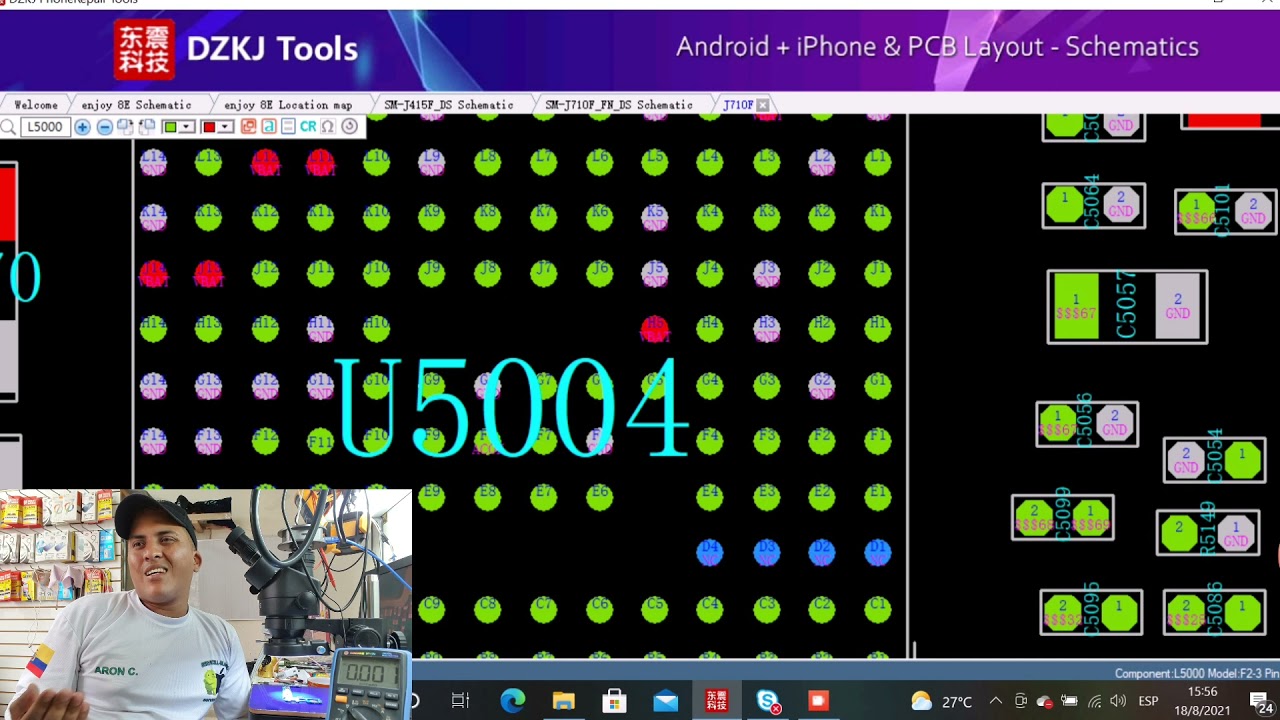The width and height of the screenshot is (1280, 720).
Task: Open Skype from the taskbar
Action: pos(768,701)
